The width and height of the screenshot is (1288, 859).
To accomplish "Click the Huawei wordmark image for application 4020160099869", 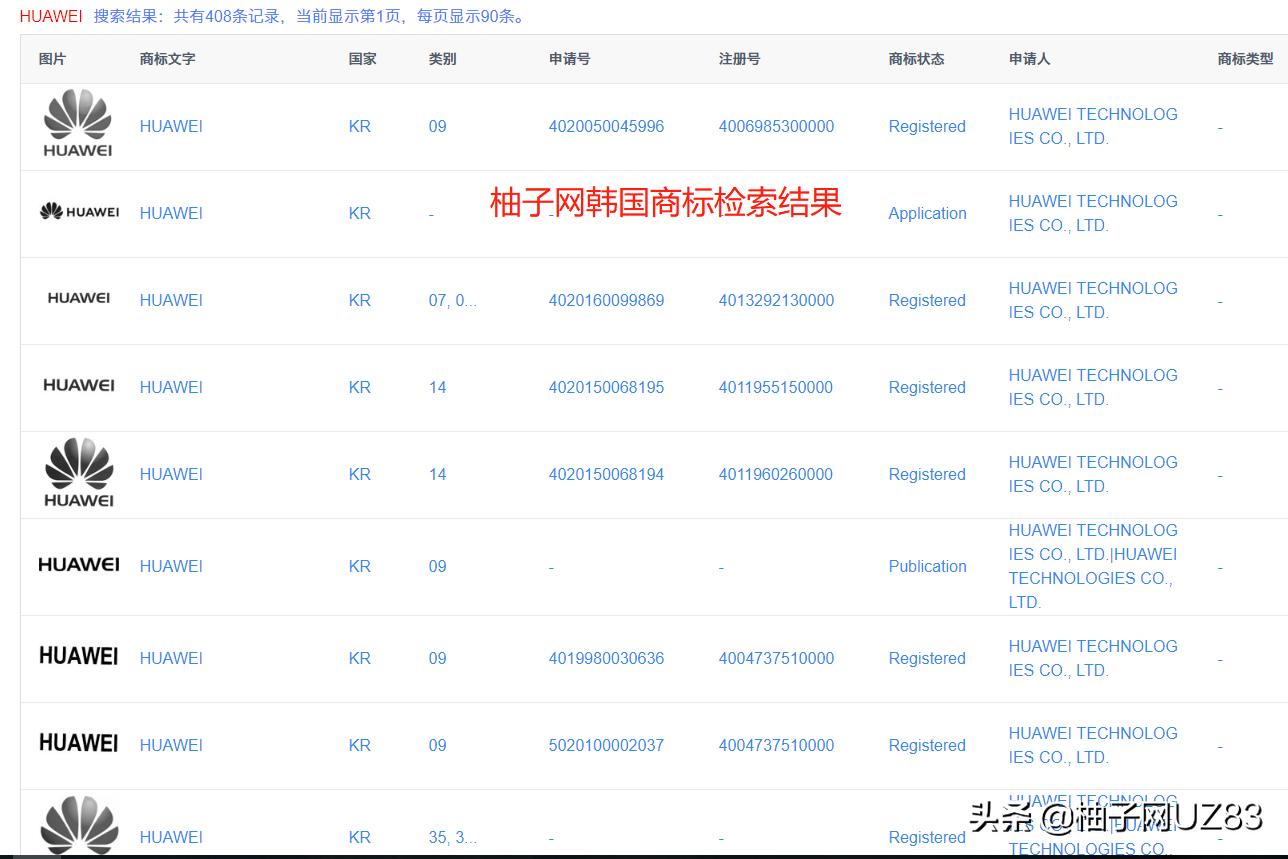I will tap(79, 298).
